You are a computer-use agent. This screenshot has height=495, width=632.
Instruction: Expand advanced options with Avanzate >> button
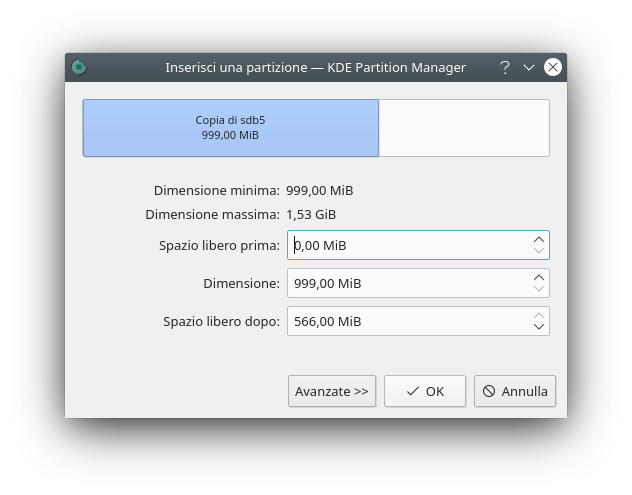coord(332,391)
